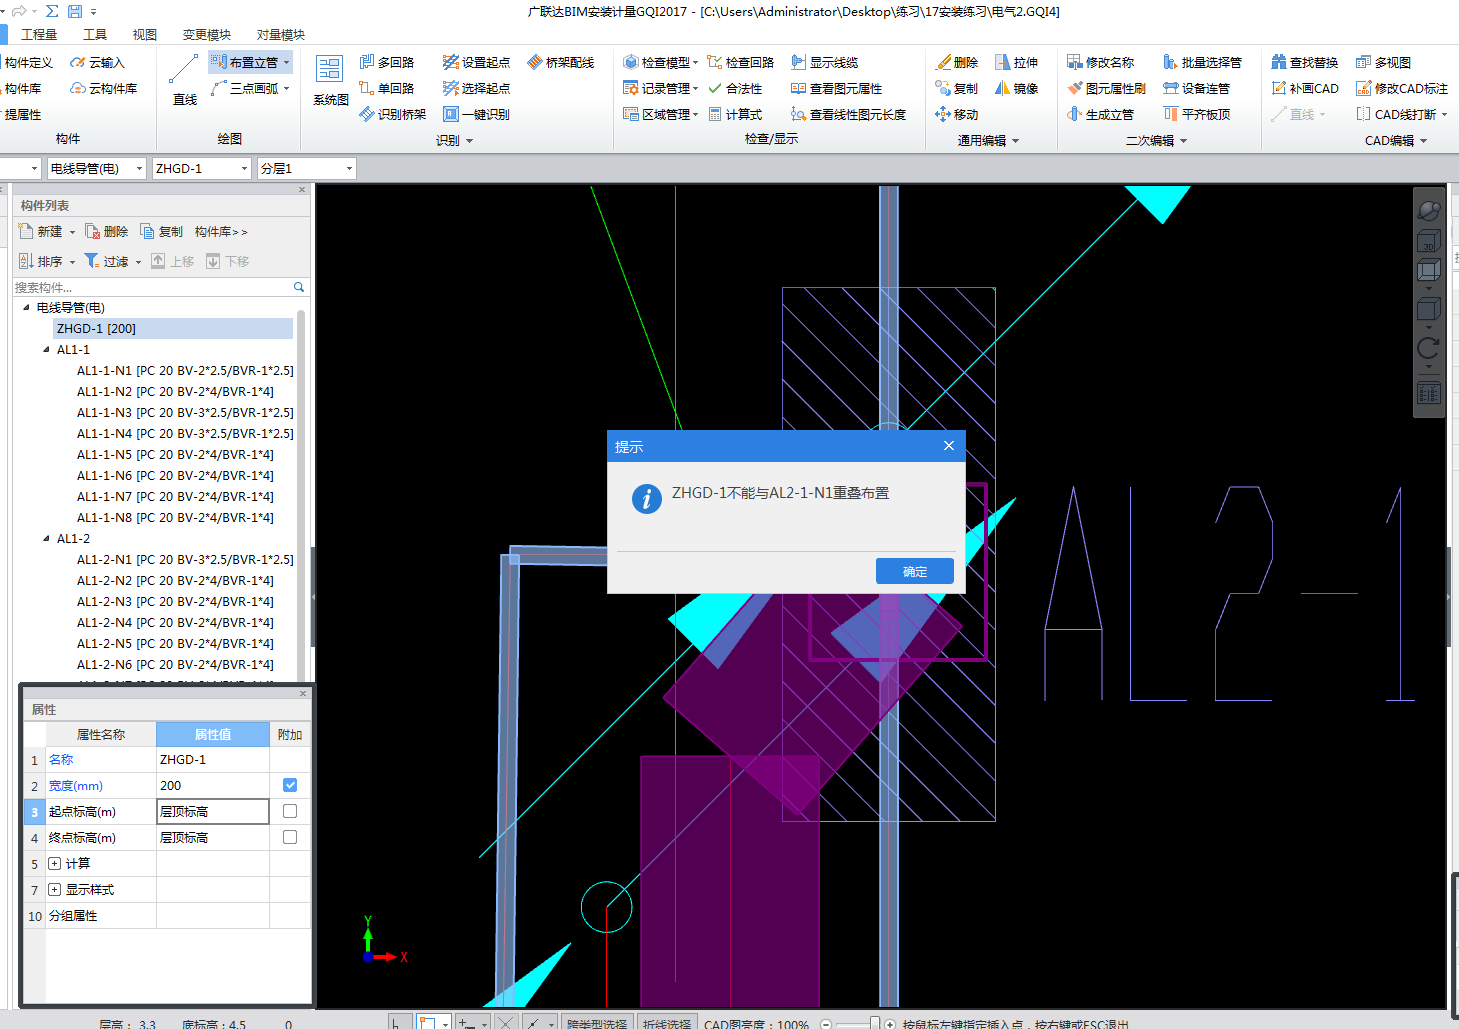Open 查看图元属性
1459x1029 pixels.
837,88
